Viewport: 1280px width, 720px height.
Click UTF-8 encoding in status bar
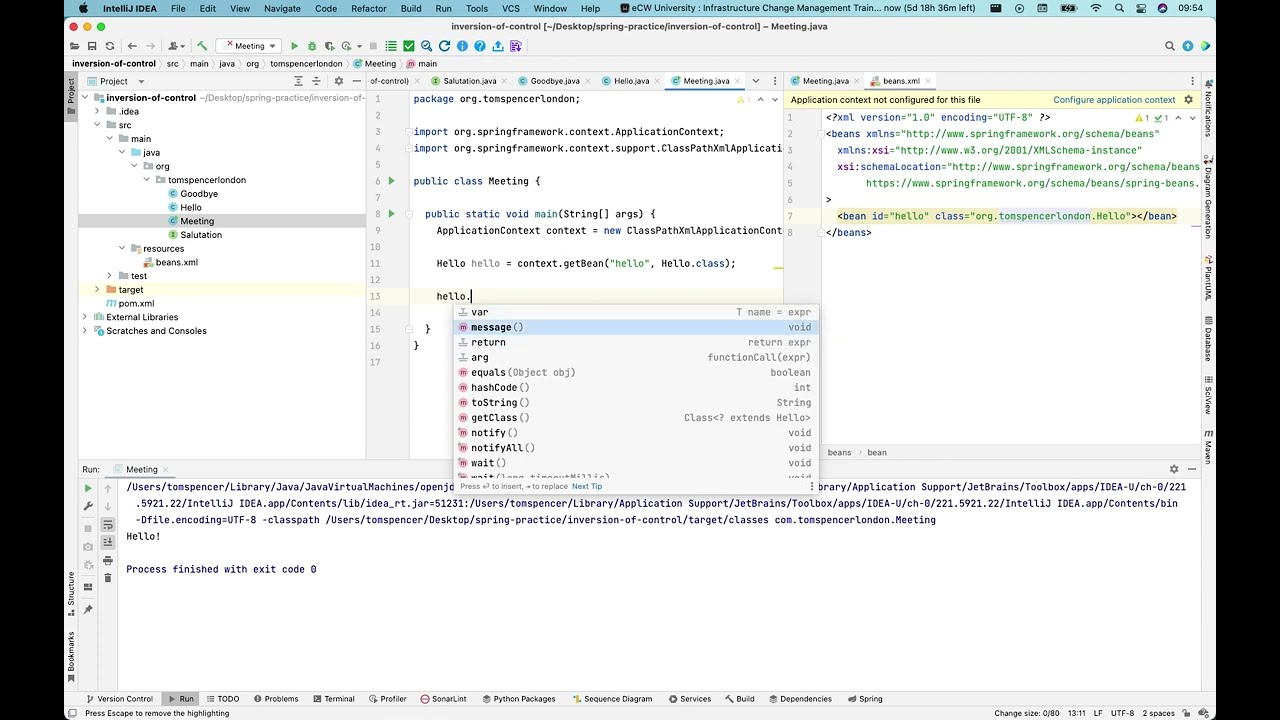pos(1123,713)
